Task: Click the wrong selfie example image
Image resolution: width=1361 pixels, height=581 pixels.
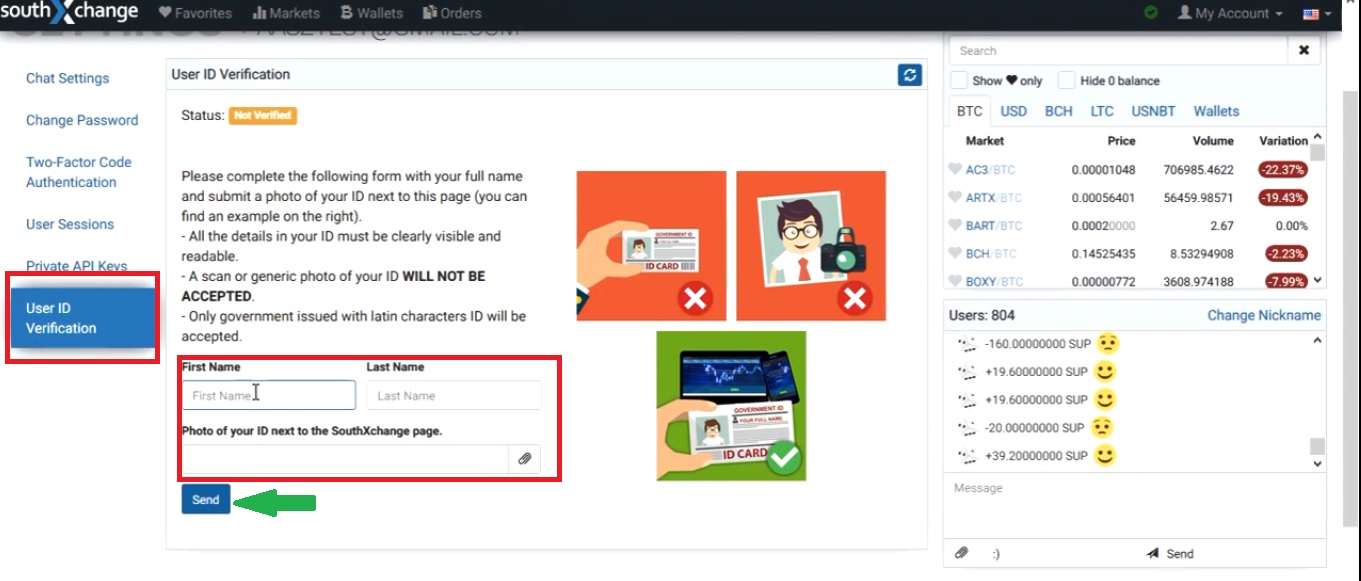Action: pos(811,246)
